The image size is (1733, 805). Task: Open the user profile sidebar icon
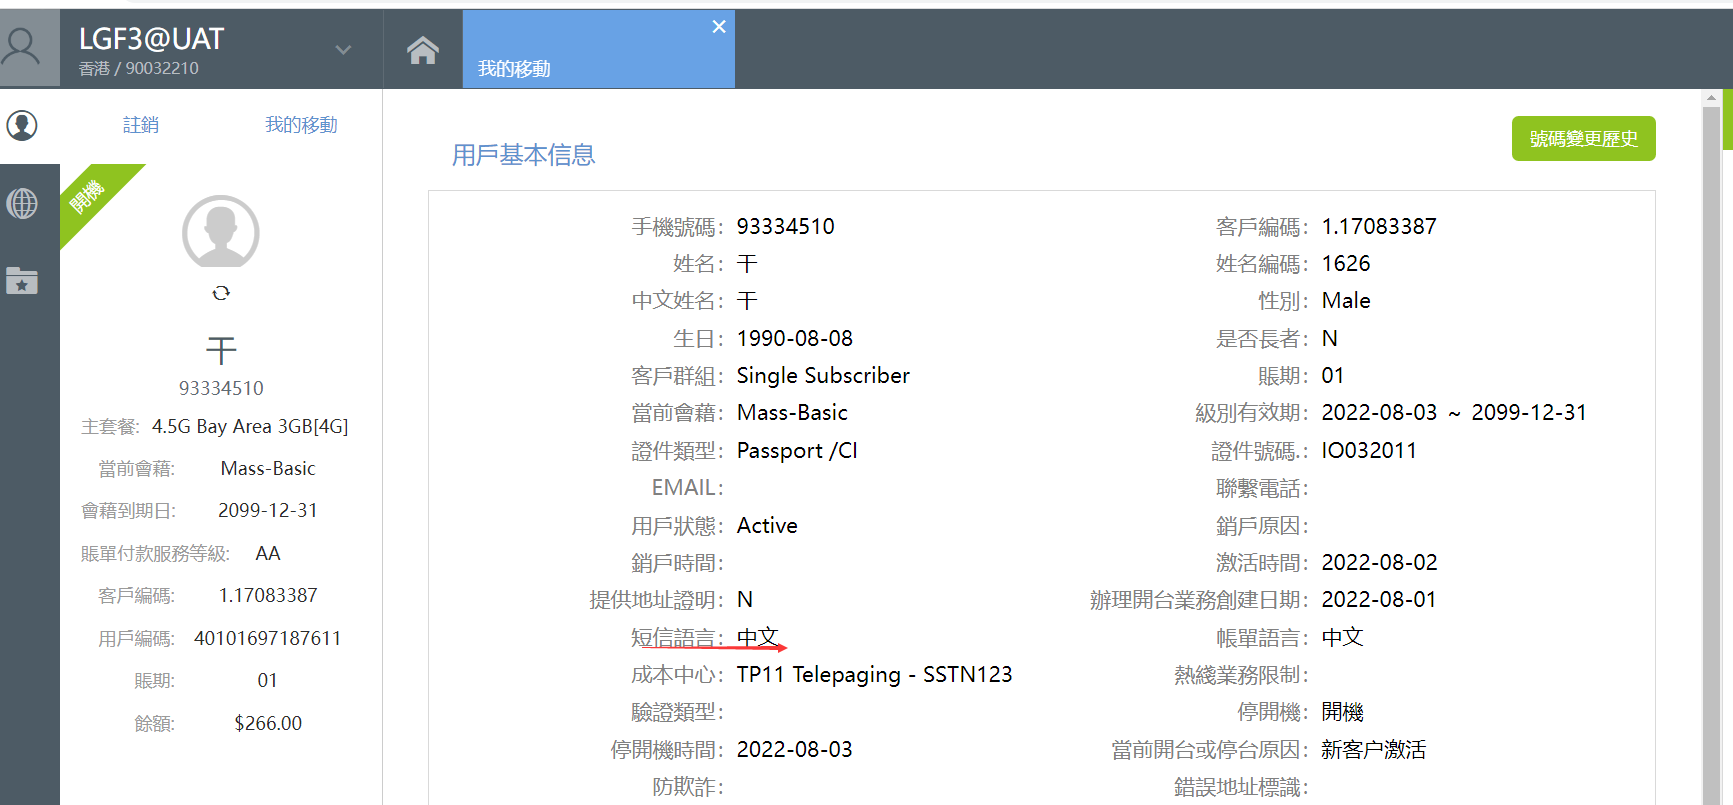pyautogui.click(x=22, y=125)
